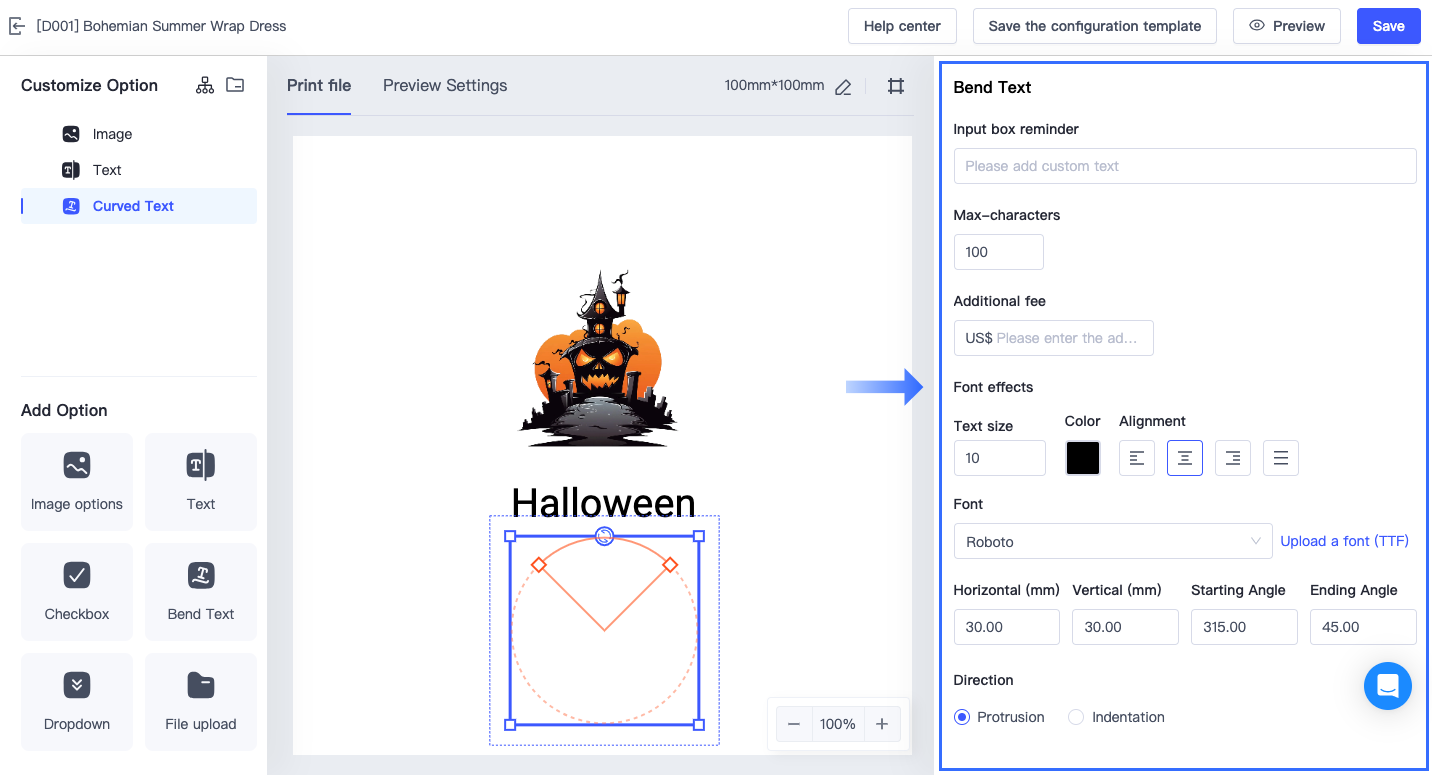Add a Bend Text option
Screen dimensions: 1432x775
(200, 592)
